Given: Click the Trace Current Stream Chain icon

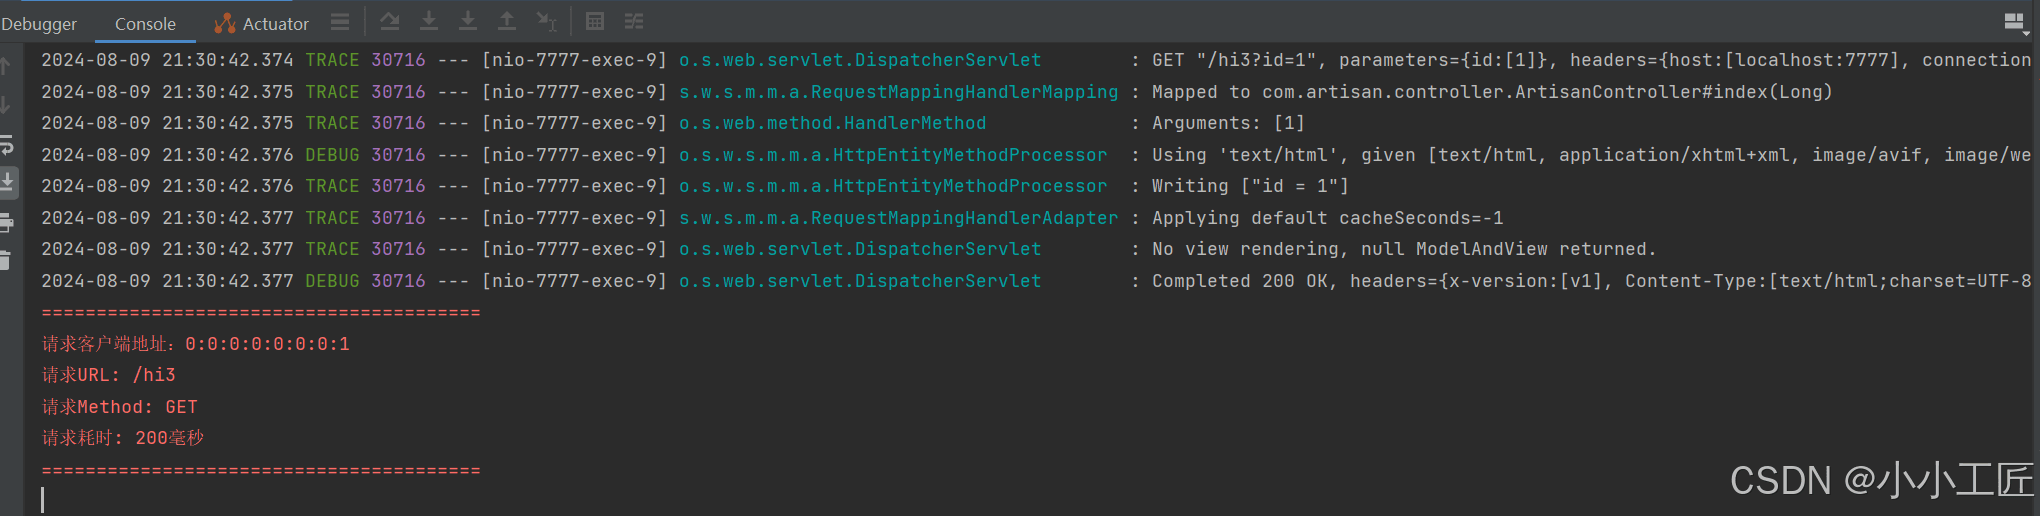Looking at the screenshot, I should [x=634, y=21].
